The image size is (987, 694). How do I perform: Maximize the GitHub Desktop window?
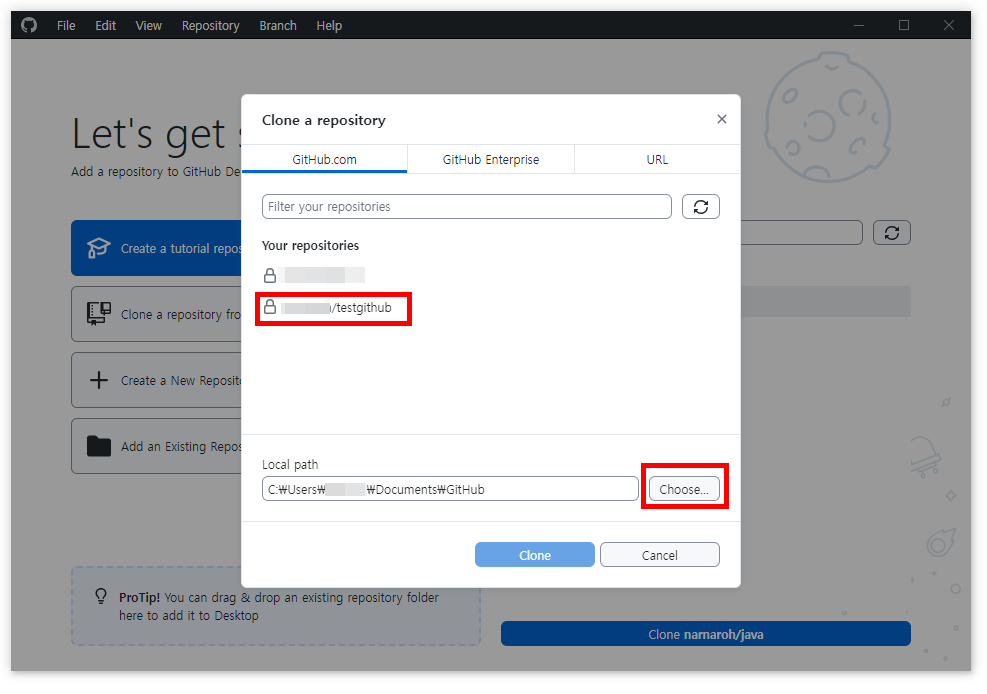[x=904, y=25]
